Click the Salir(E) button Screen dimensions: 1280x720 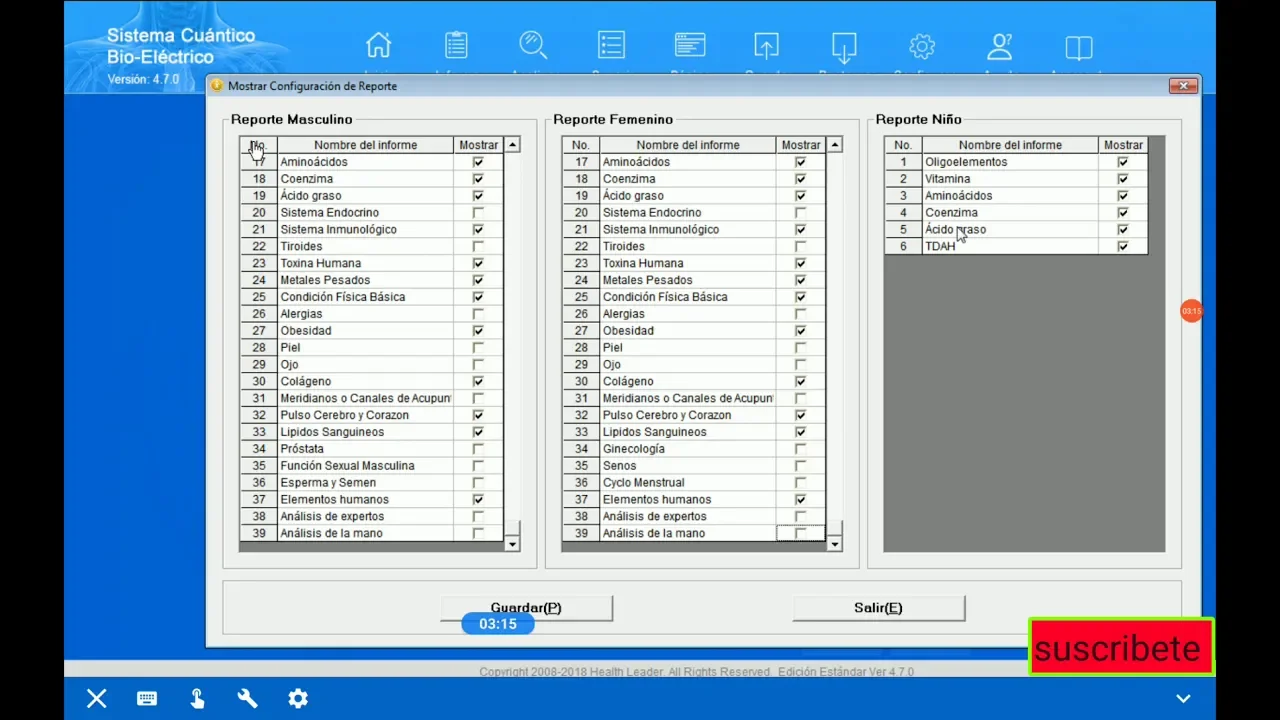pyautogui.click(x=878, y=608)
